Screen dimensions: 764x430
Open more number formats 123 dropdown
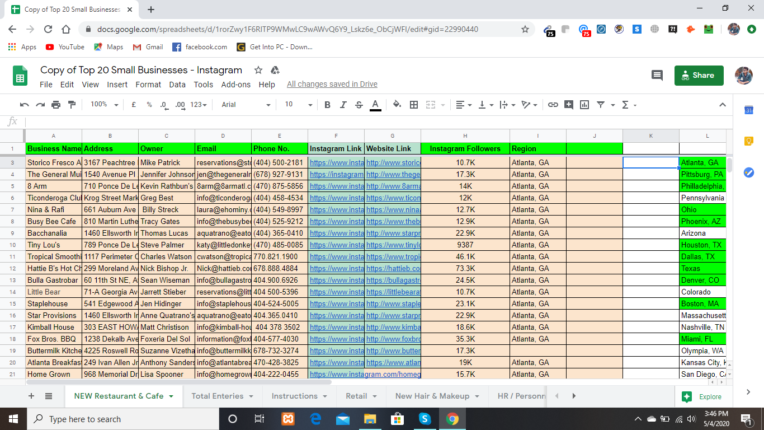[198, 105]
